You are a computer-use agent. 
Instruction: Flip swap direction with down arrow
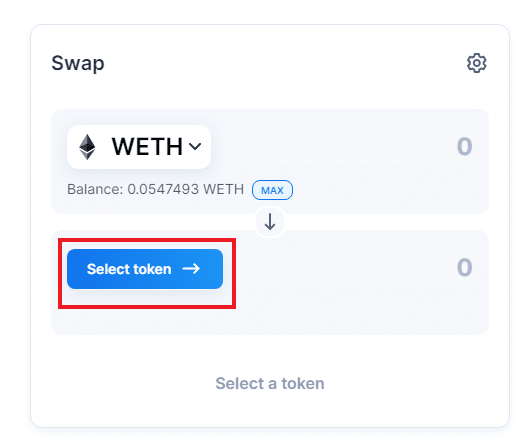pyautogui.click(x=270, y=222)
